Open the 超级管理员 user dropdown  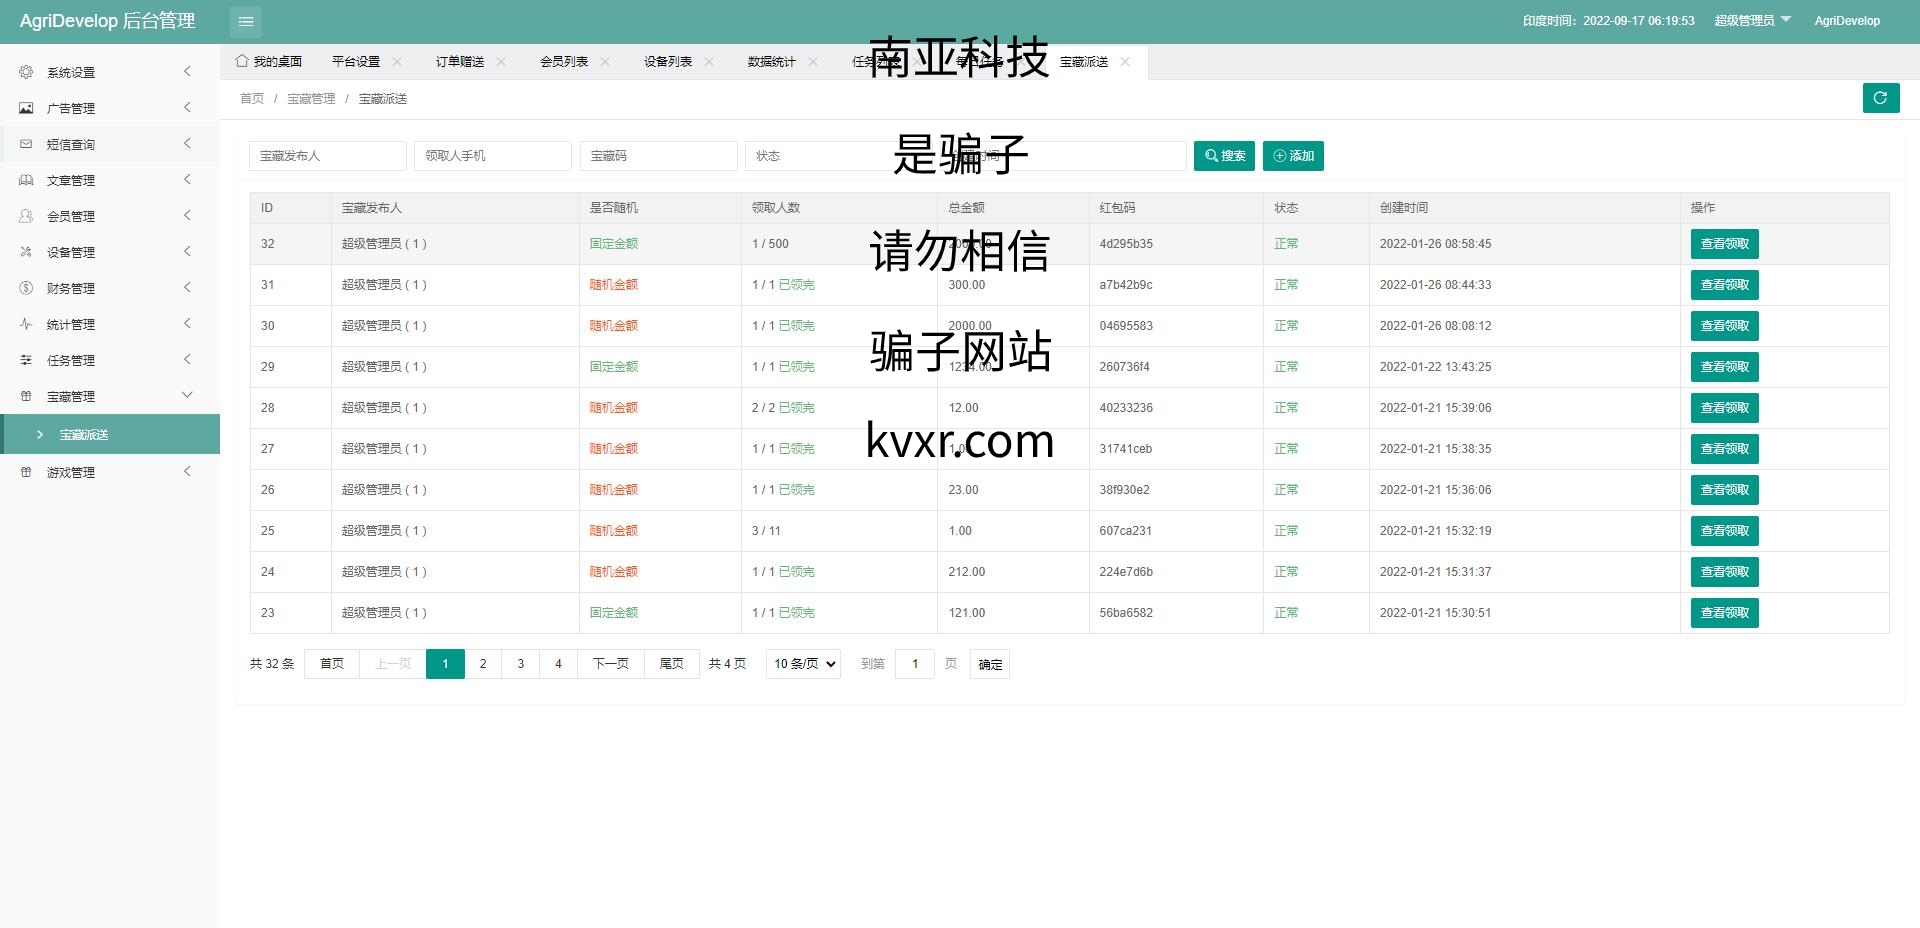point(1753,21)
